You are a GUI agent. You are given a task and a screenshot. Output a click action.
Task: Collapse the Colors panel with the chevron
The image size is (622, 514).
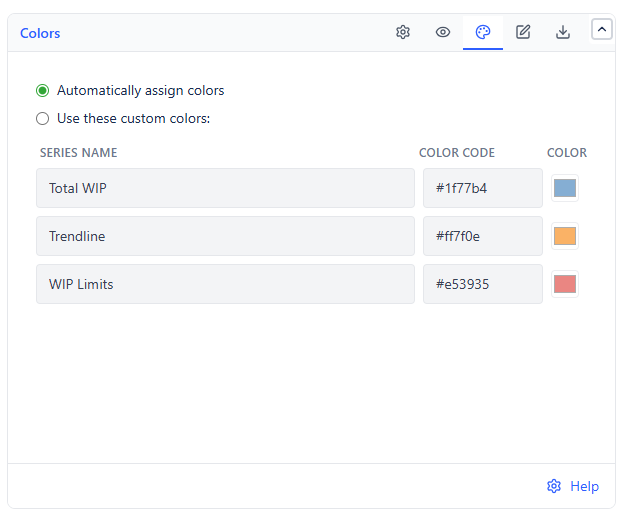tap(602, 29)
